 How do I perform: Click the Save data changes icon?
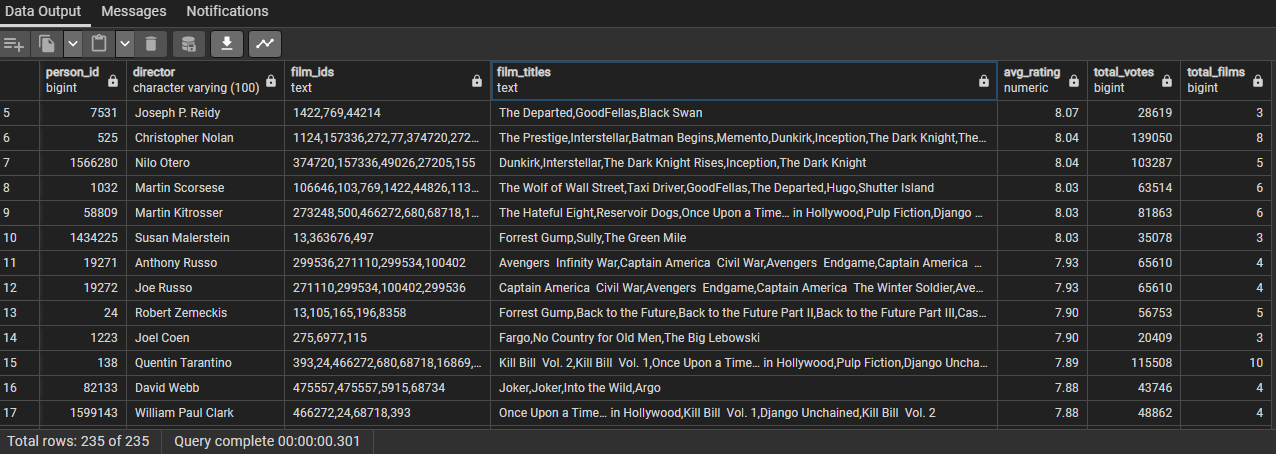(189, 44)
